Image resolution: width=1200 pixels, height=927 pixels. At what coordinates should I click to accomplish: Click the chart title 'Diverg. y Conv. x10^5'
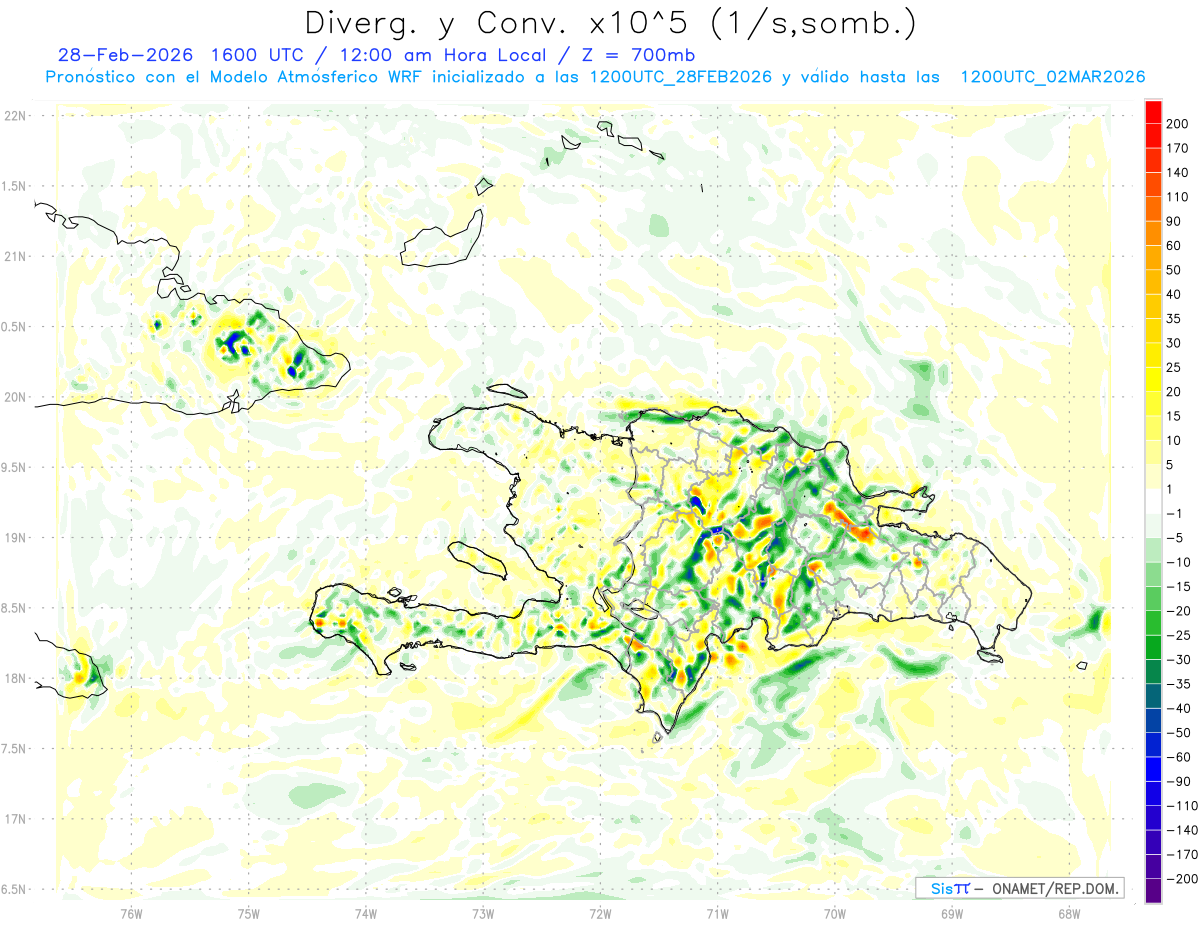pos(500,23)
